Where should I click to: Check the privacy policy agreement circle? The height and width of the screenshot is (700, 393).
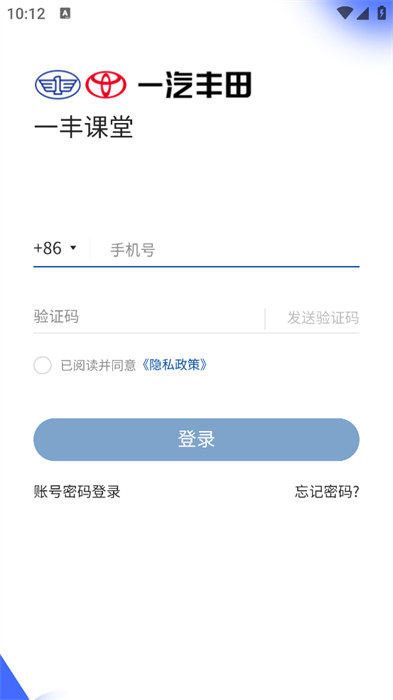point(42,365)
